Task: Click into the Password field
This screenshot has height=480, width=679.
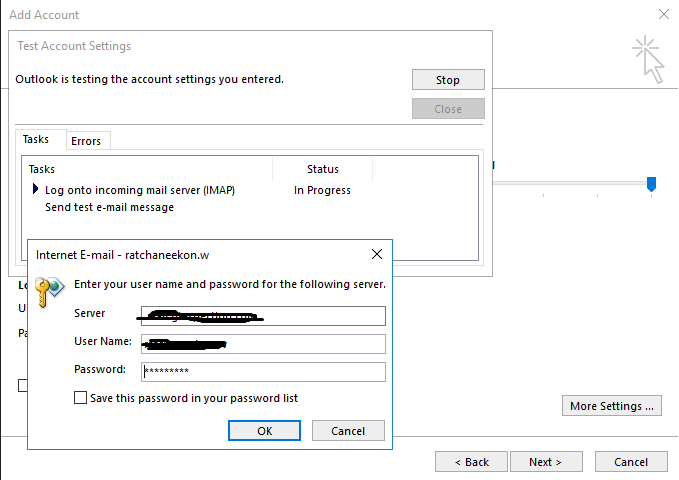Action: pyautogui.click(x=263, y=371)
